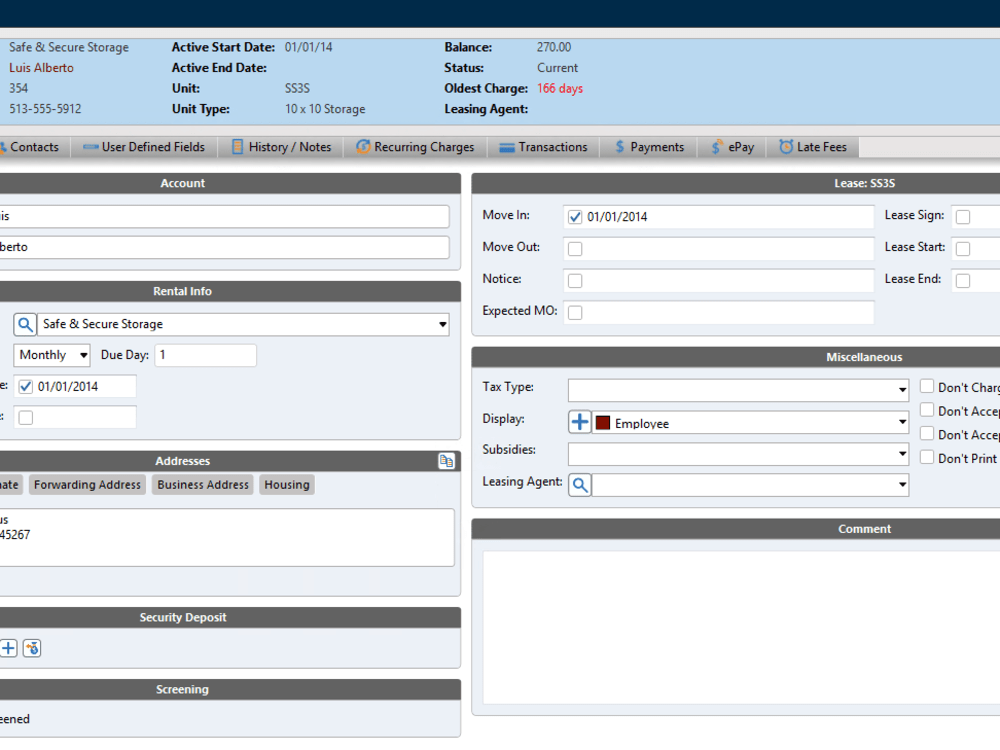The width and height of the screenshot is (1000, 750).
Task: Switch to the Contacts tab
Action: point(31,147)
